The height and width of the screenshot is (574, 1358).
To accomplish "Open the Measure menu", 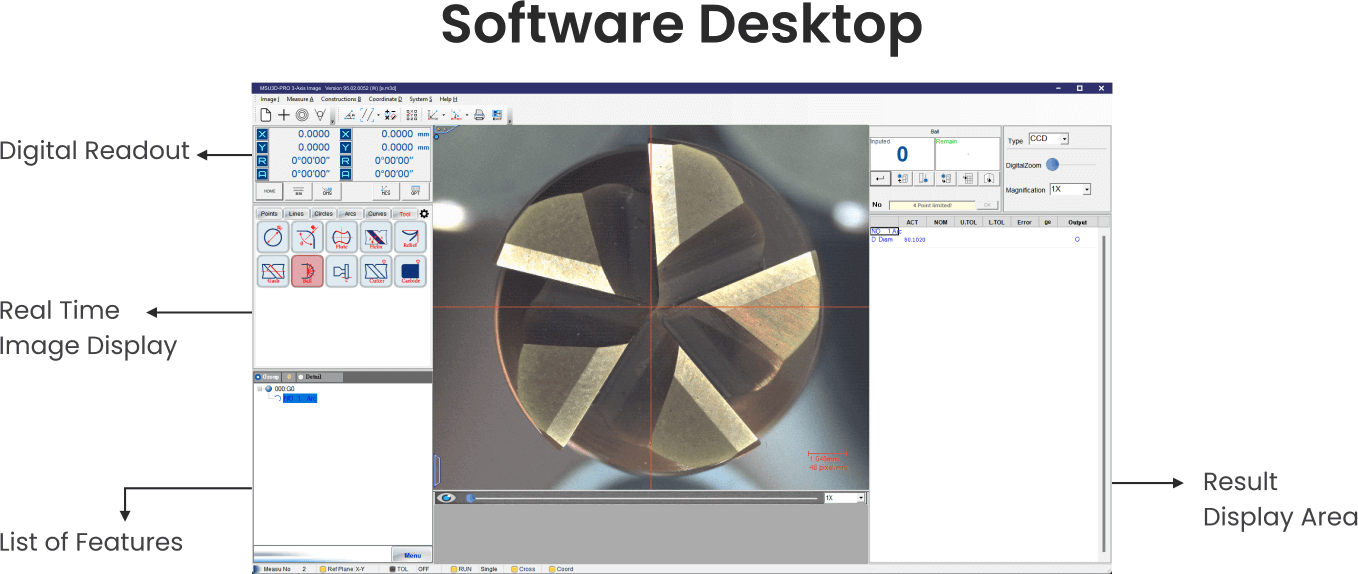I will click(299, 99).
